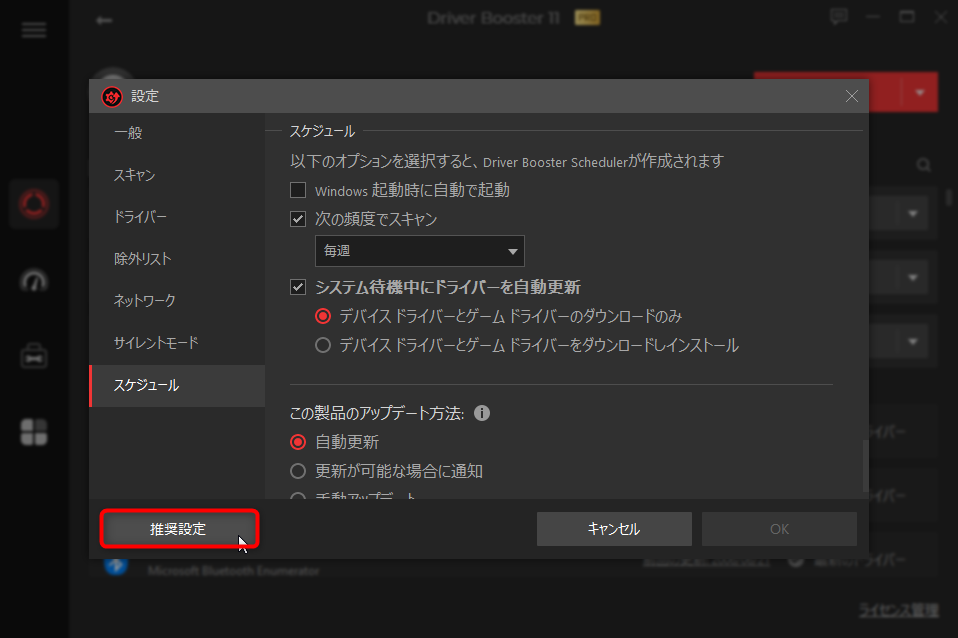
Task: Open the feedback chat icon
Action: pyautogui.click(x=839, y=17)
